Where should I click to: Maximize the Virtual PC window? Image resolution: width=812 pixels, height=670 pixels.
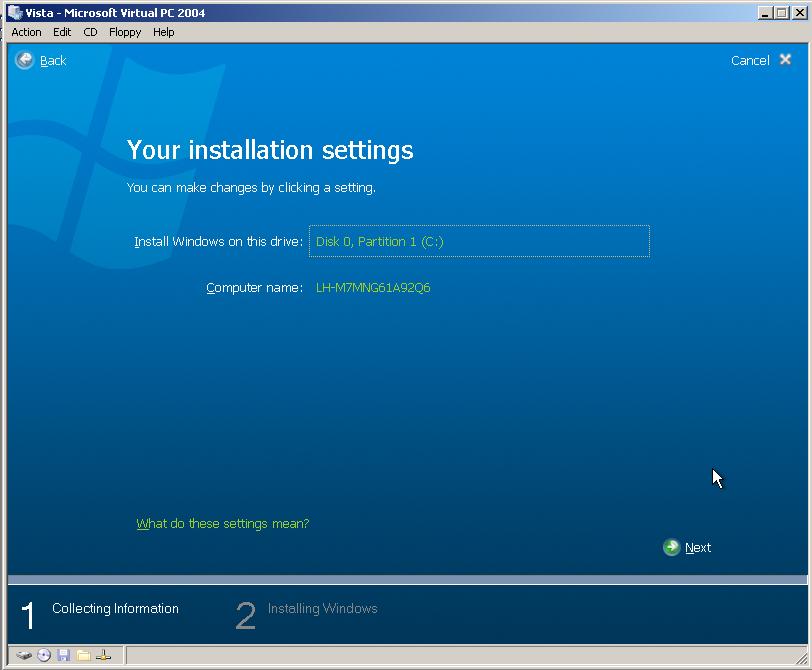781,13
